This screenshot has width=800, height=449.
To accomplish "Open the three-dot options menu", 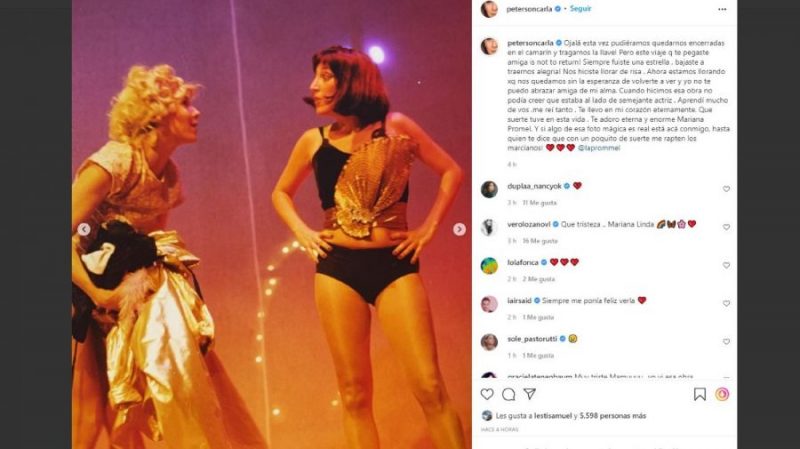I will point(722,9).
